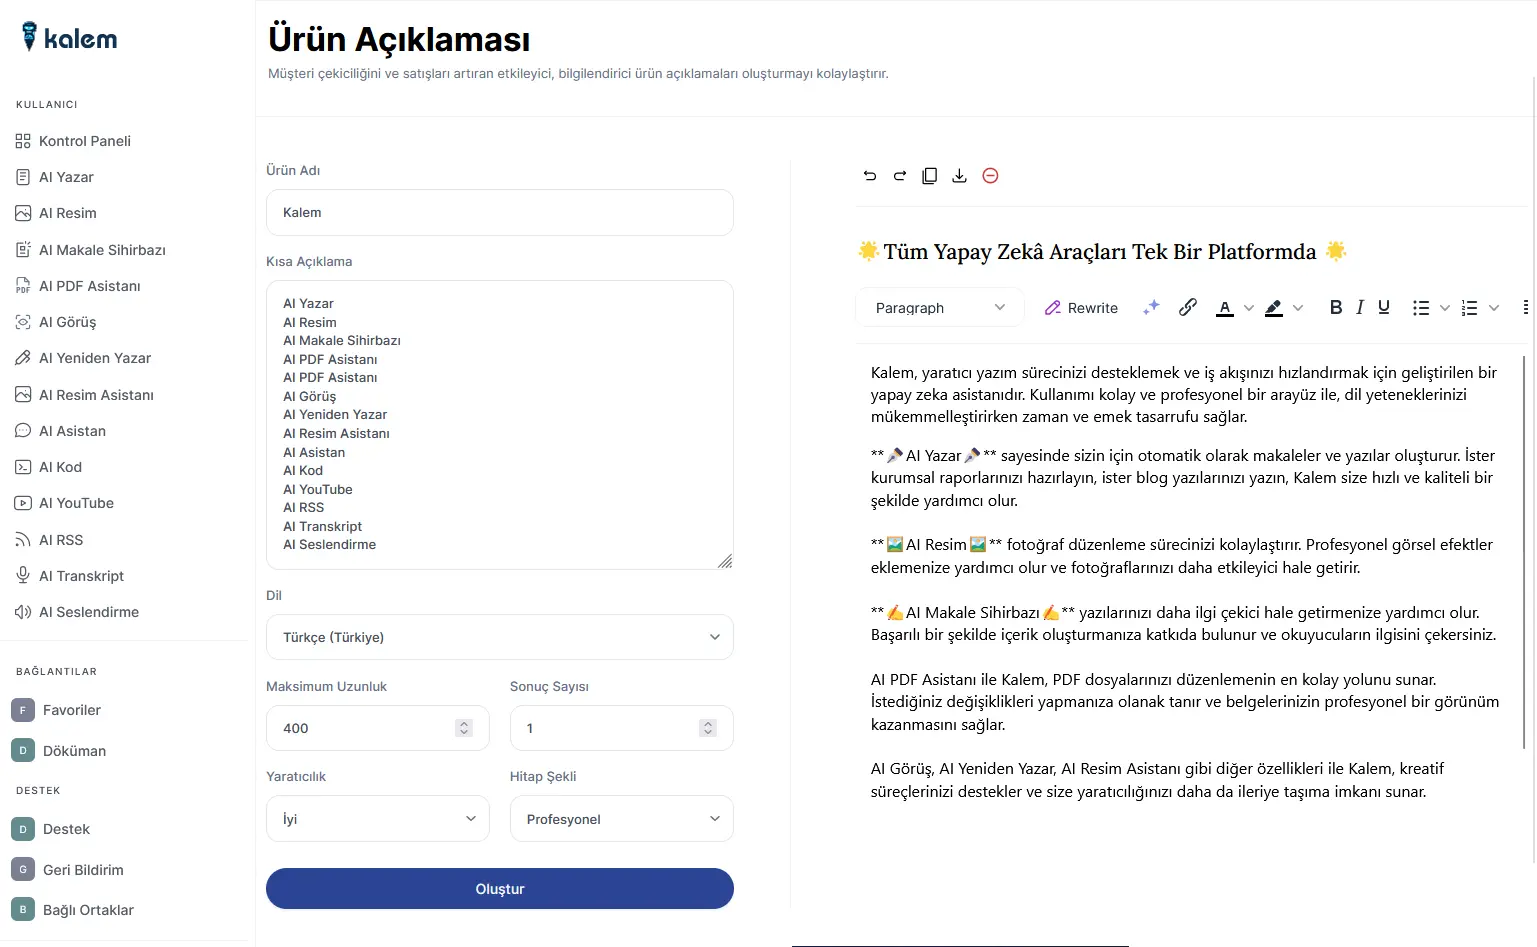Click the document title heading
The height and width of the screenshot is (947, 1537).
pyautogui.click(x=1101, y=252)
